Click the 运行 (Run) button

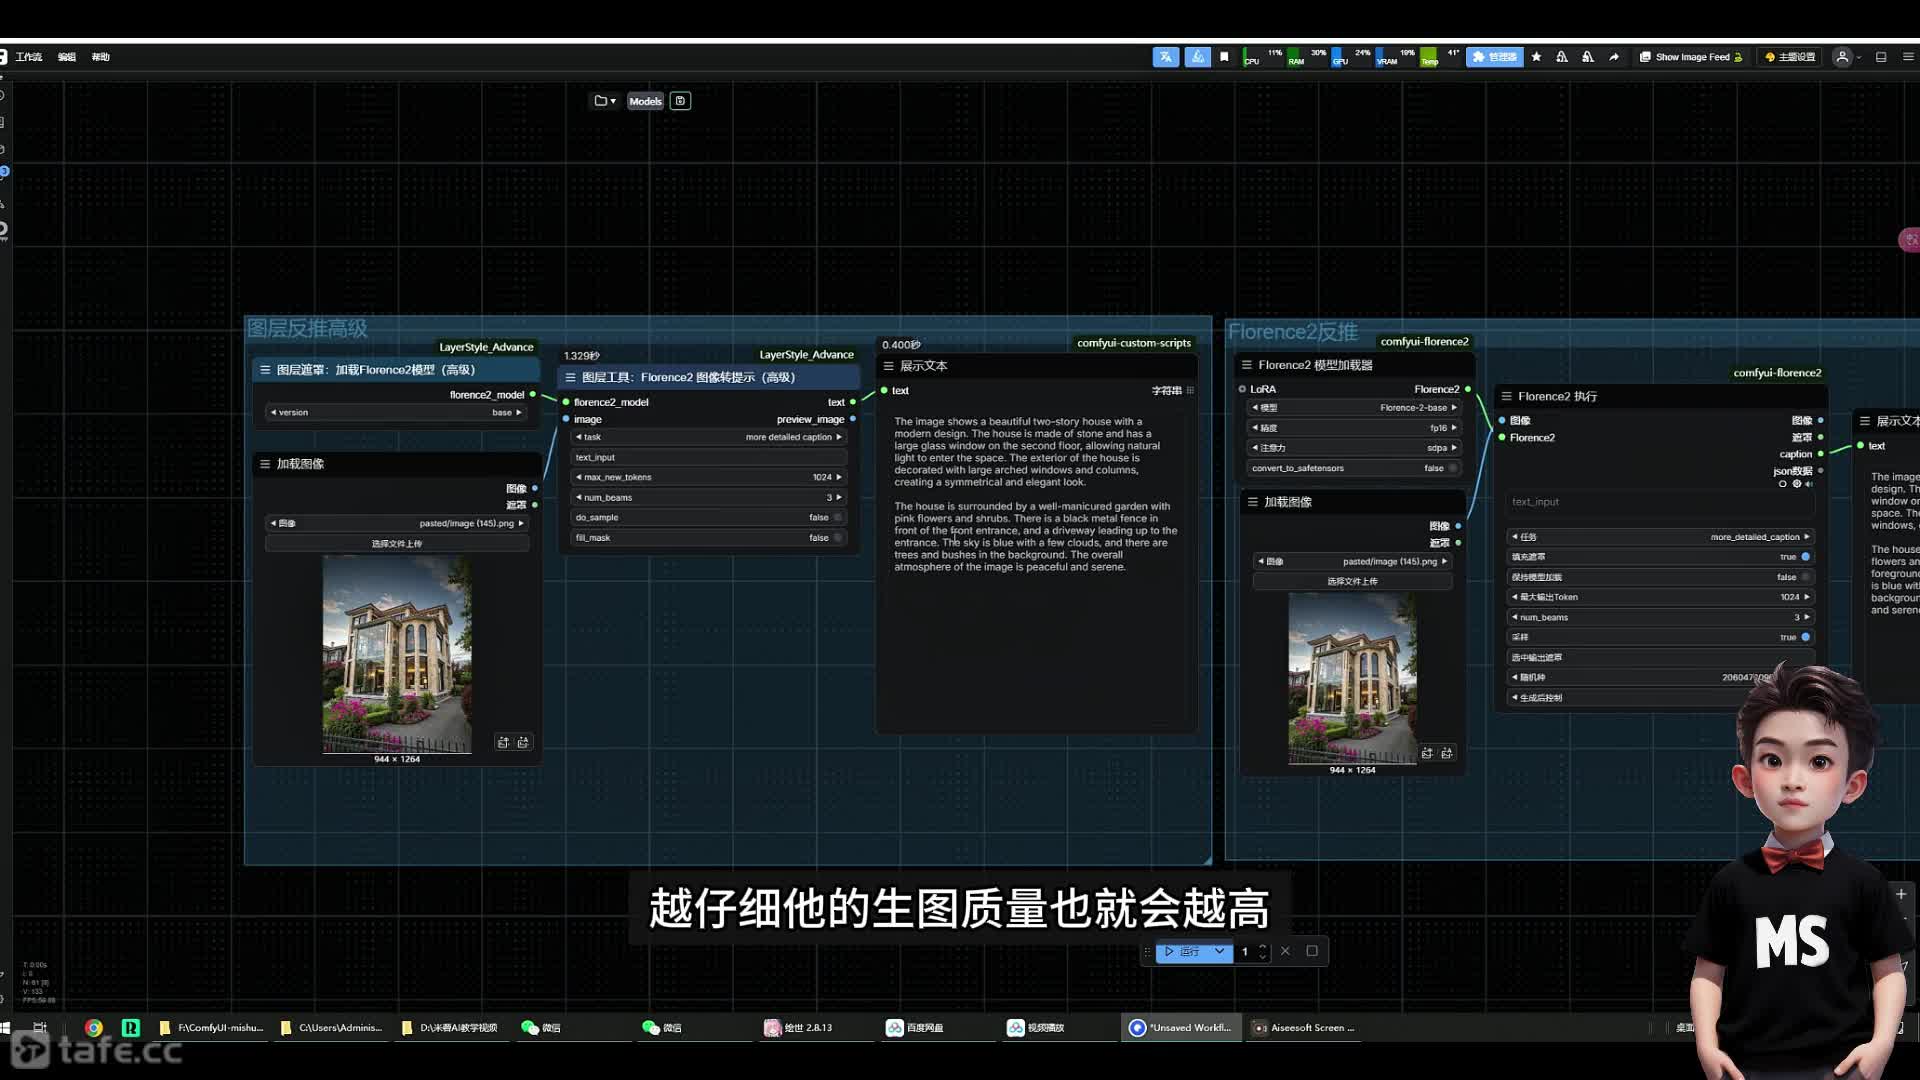point(1182,951)
